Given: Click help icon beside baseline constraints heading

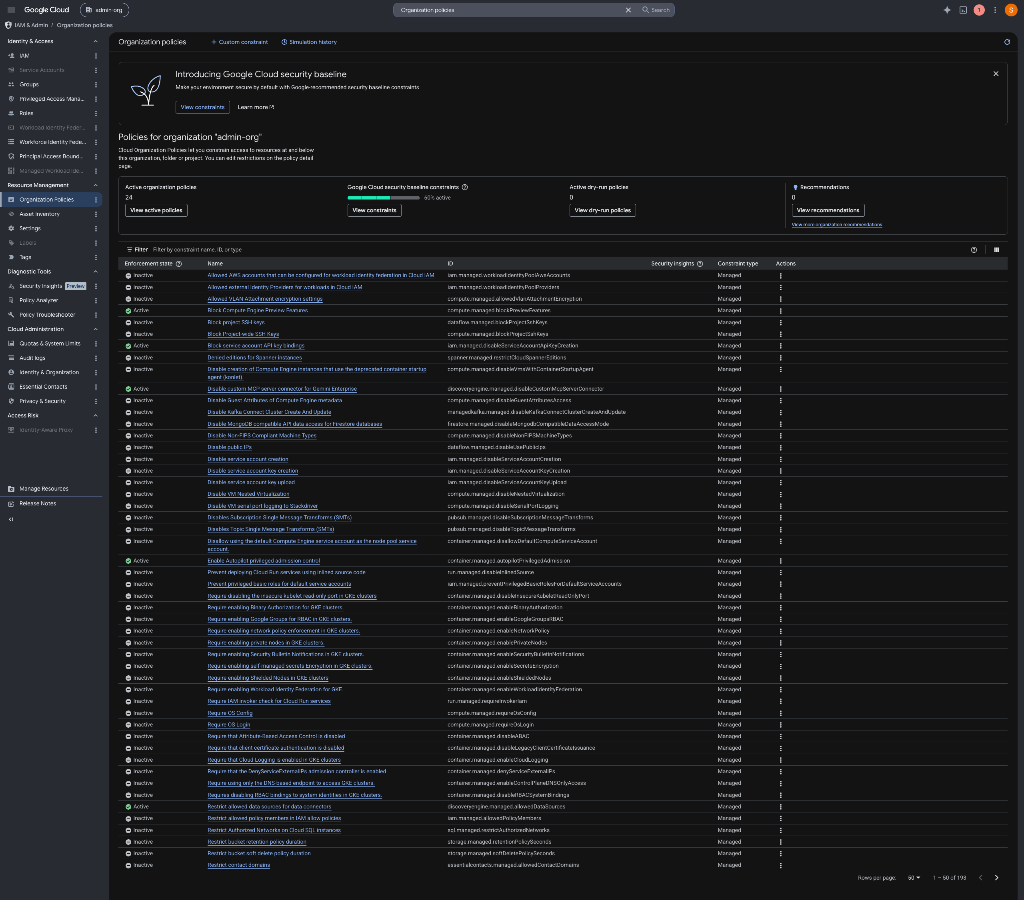Looking at the screenshot, I should point(465,187).
